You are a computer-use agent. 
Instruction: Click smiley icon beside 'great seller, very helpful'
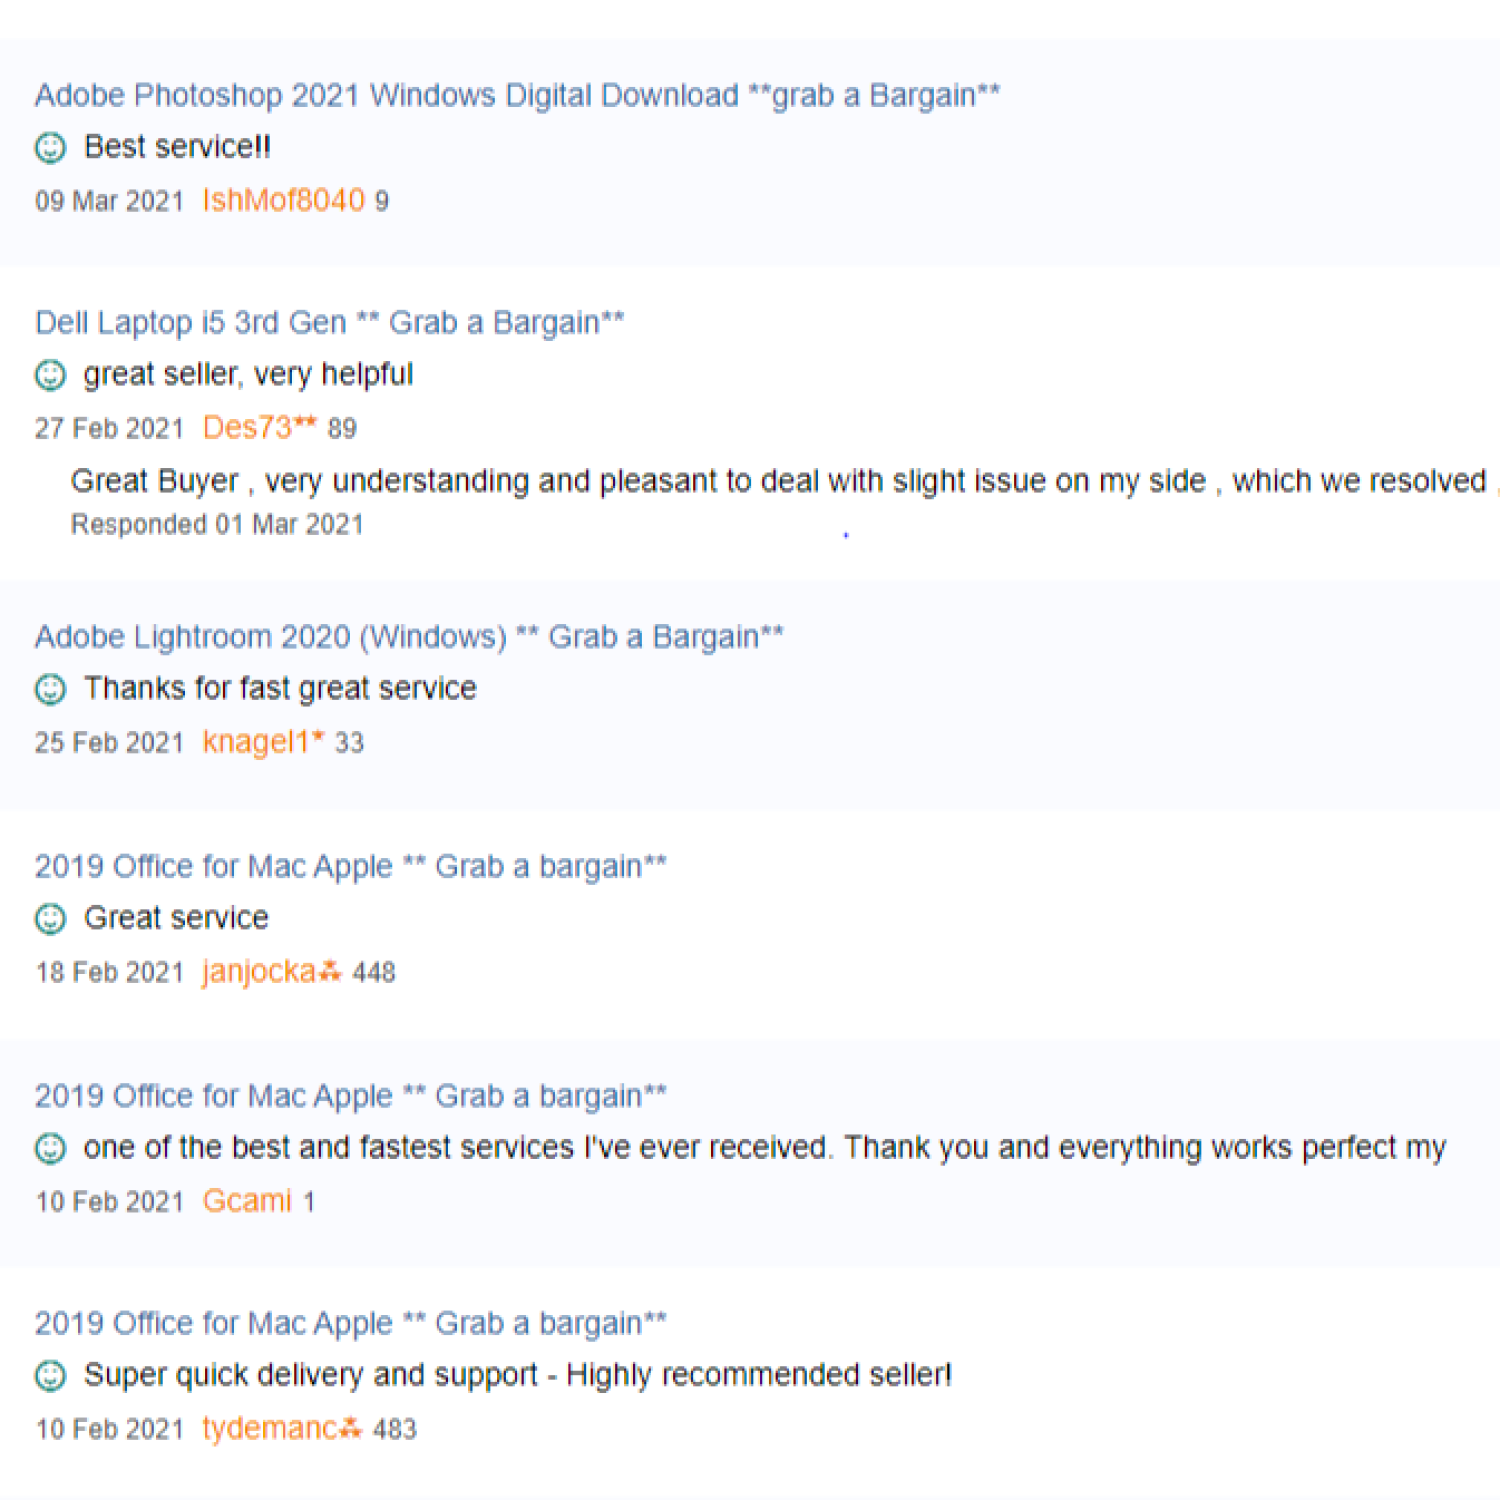pos(50,375)
